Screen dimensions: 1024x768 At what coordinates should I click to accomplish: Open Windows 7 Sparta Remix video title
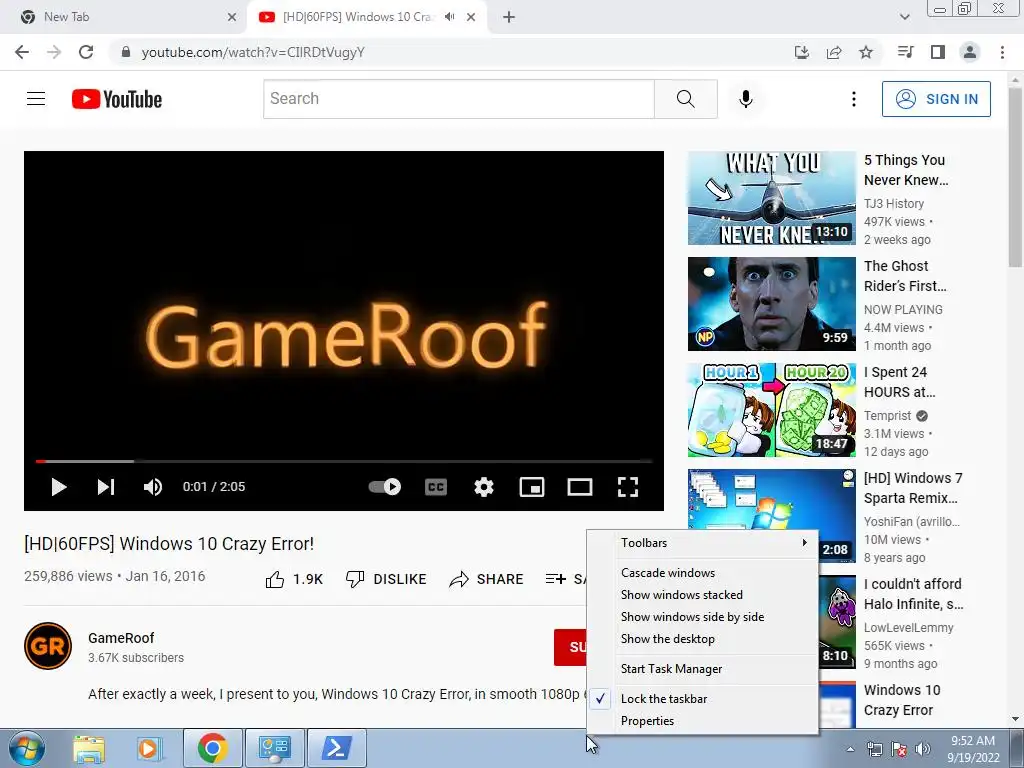pos(913,488)
